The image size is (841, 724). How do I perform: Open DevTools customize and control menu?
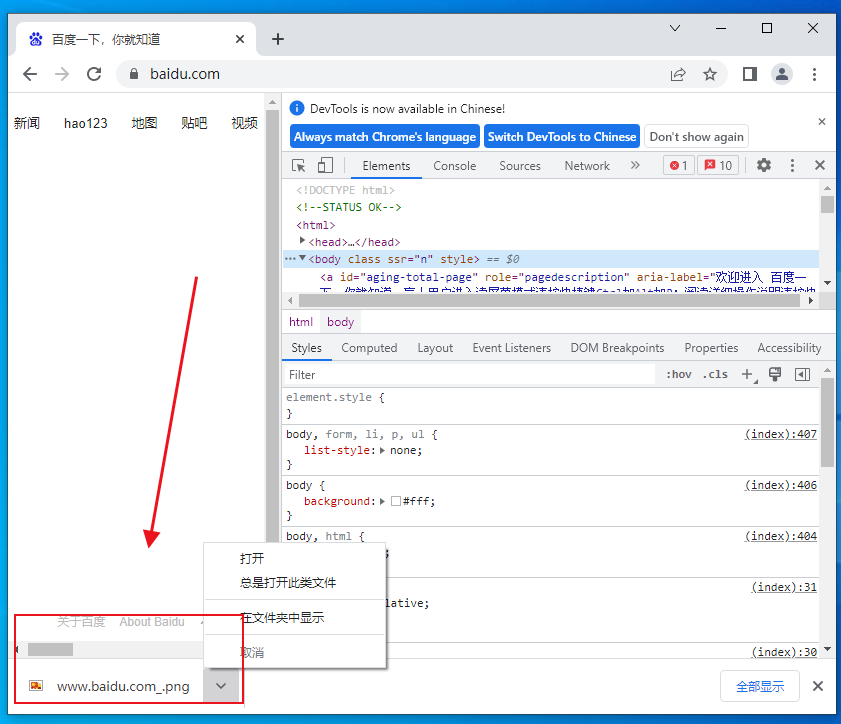(792, 165)
